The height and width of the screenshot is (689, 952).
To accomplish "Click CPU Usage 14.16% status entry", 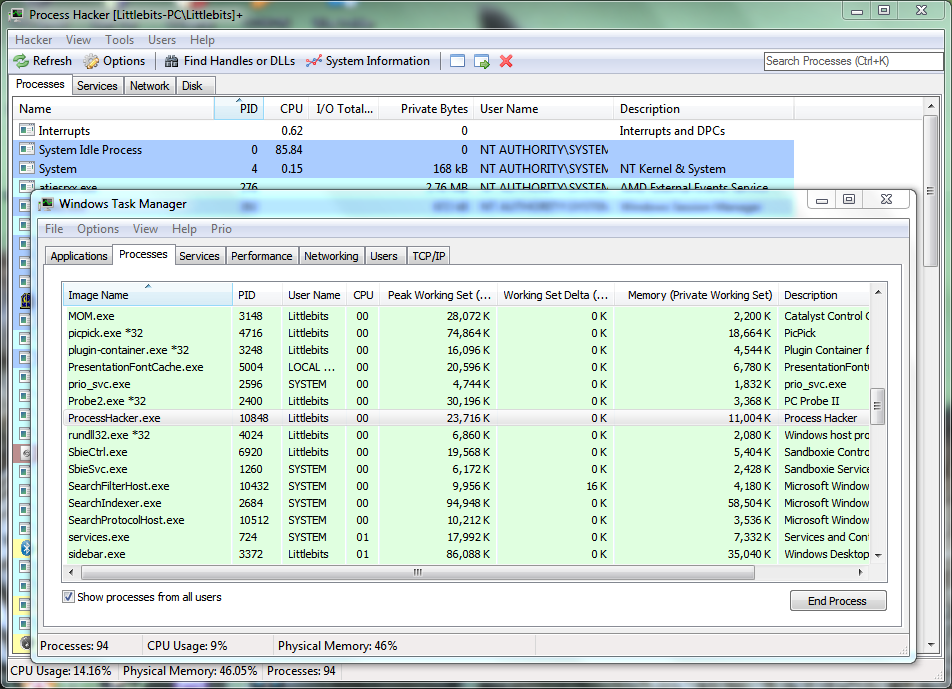I will pos(61,671).
